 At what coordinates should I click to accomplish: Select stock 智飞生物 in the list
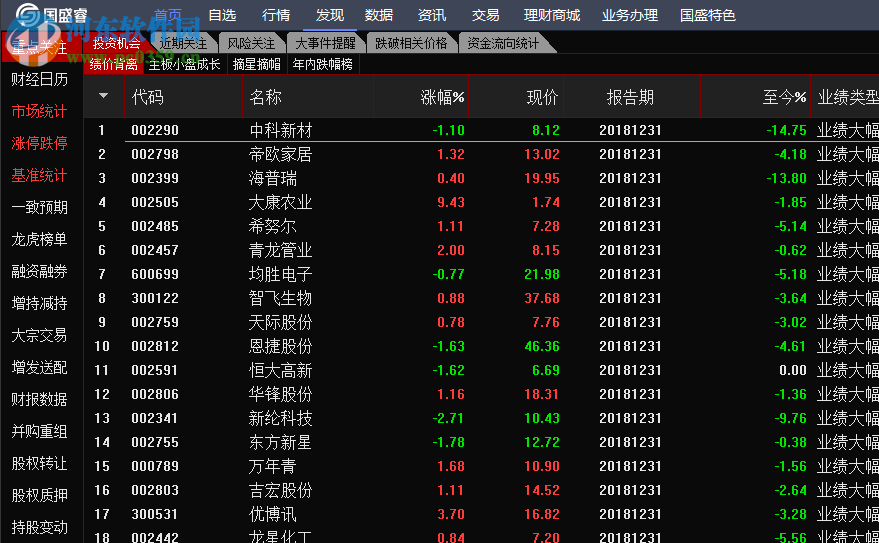tap(280, 298)
